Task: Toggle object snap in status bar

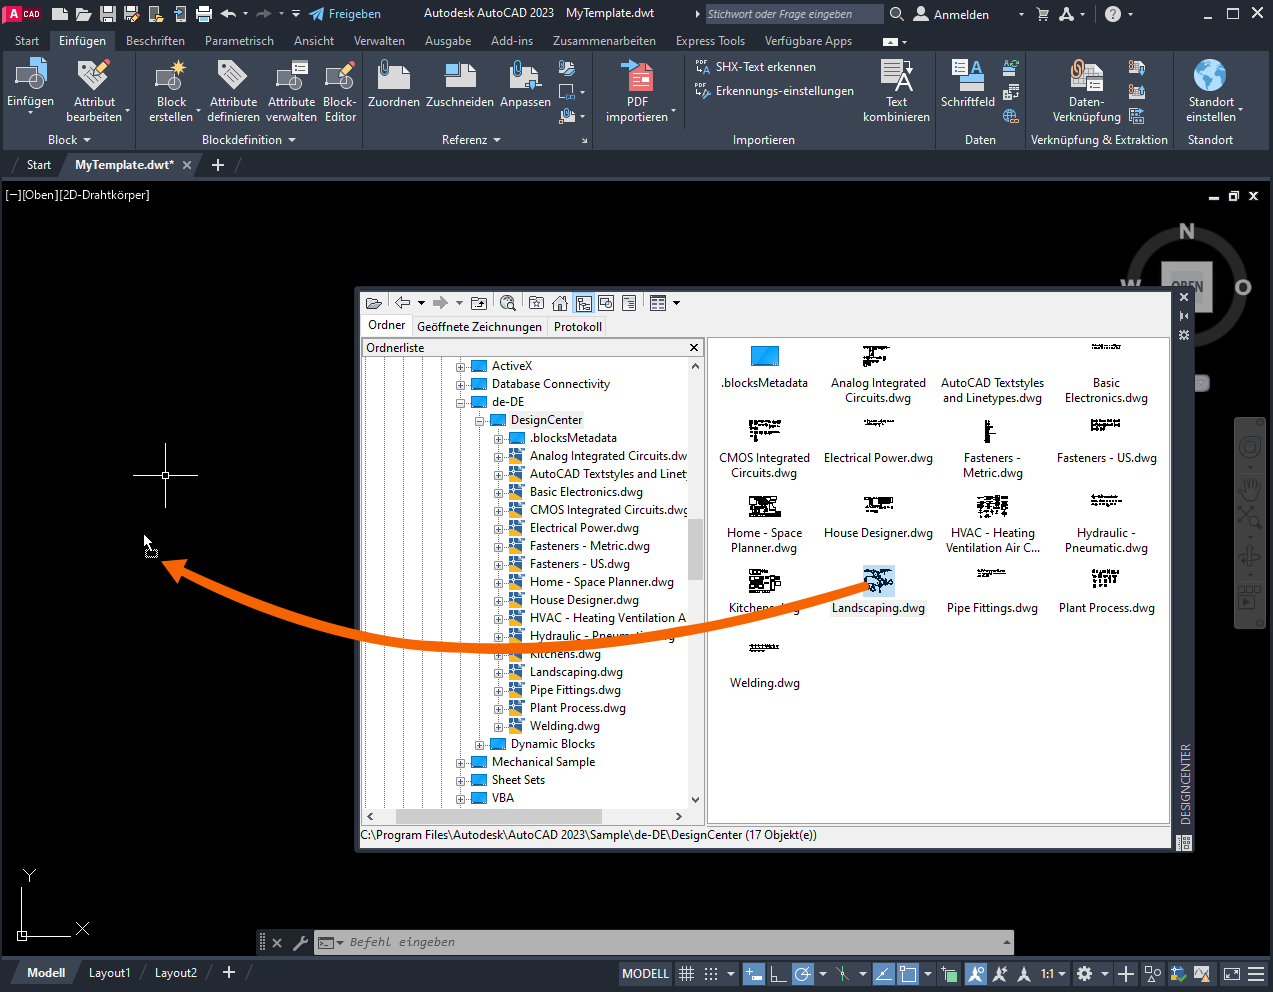Action: pyautogui.click(x=908, y=973)
